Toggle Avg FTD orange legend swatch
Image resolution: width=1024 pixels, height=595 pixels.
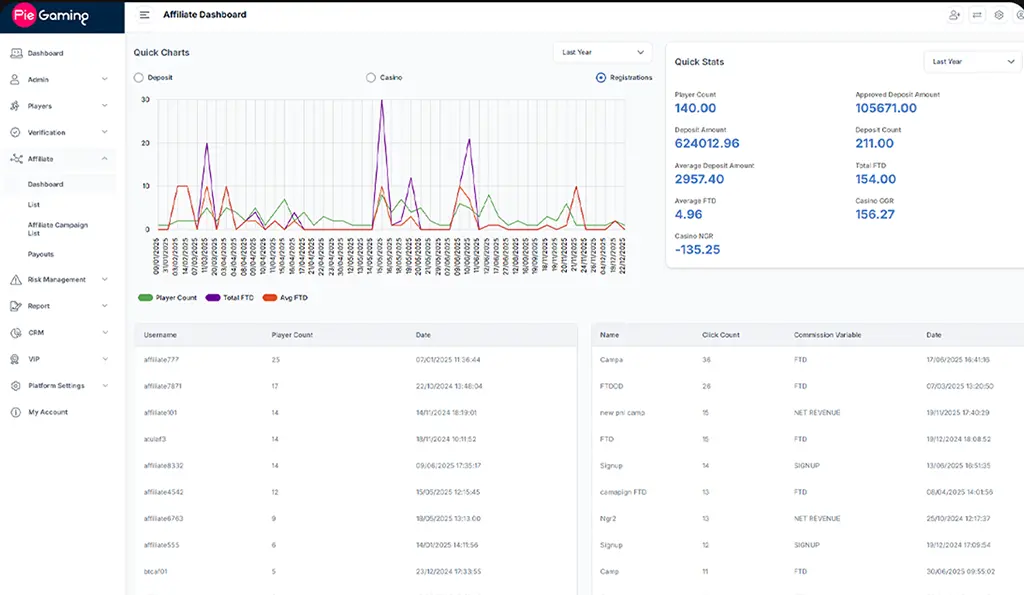[270, 298]
